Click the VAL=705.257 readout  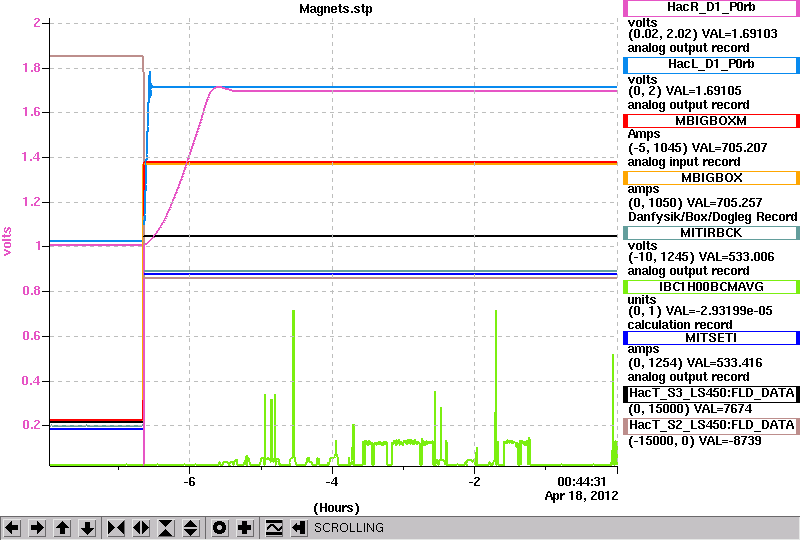(x=724, y=203)
